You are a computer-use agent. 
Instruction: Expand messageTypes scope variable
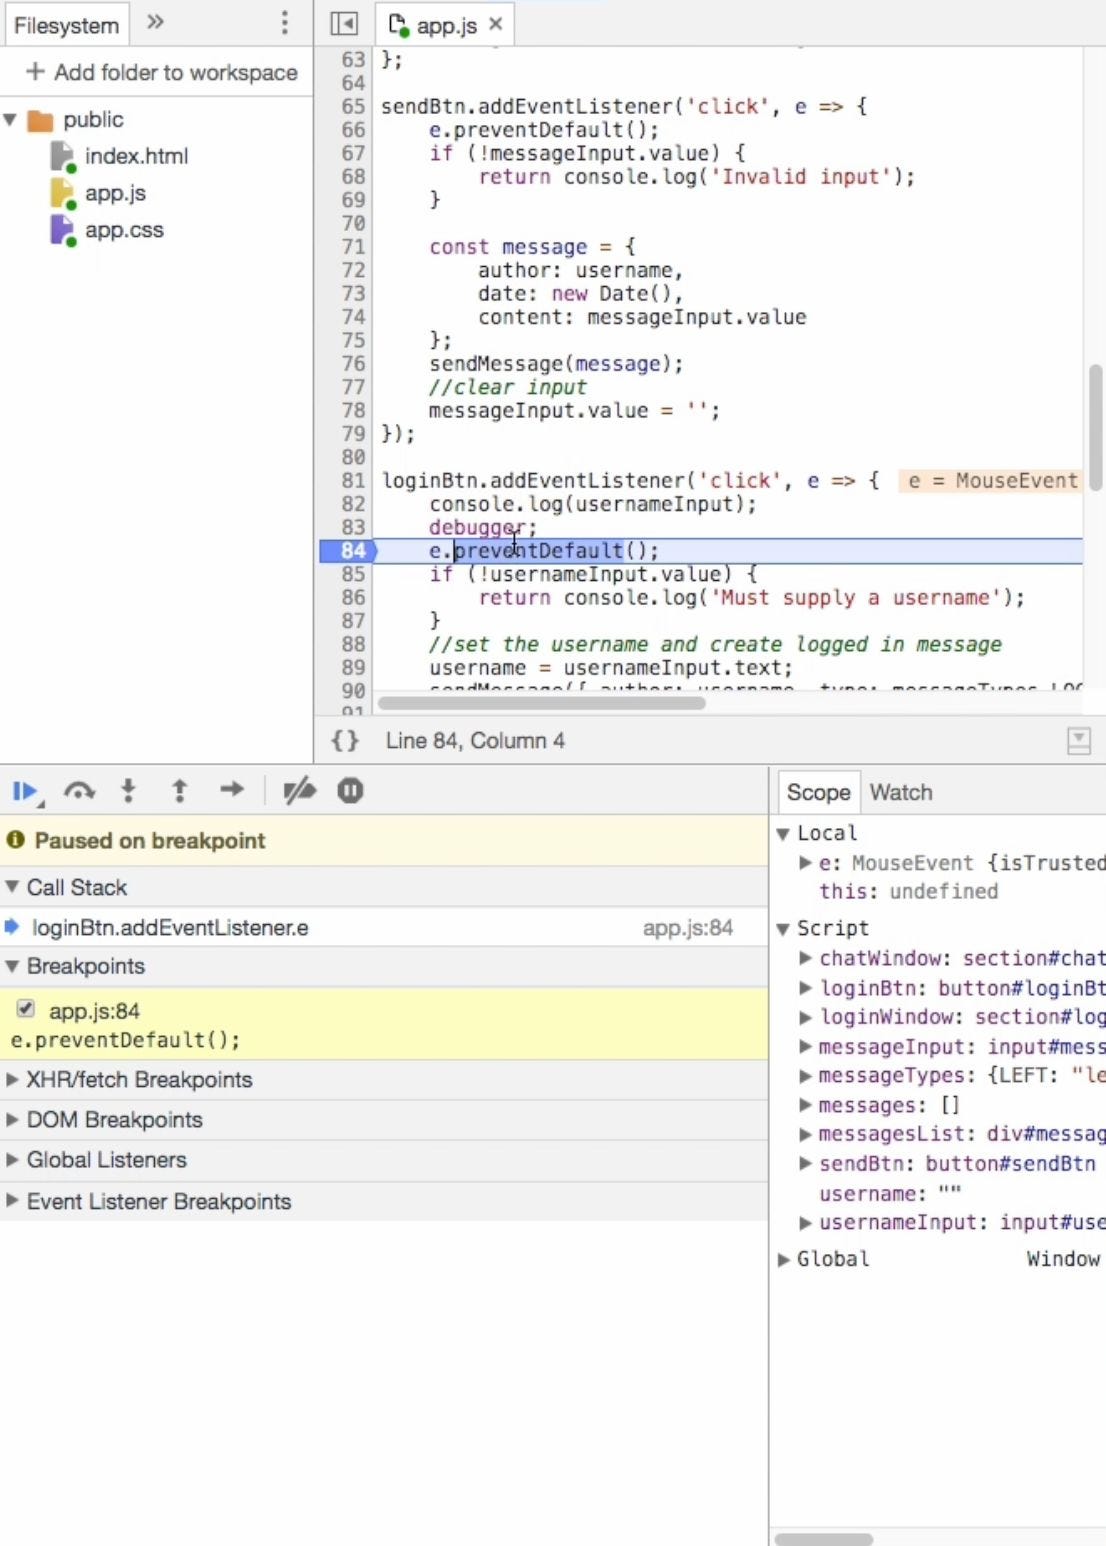805,1076
